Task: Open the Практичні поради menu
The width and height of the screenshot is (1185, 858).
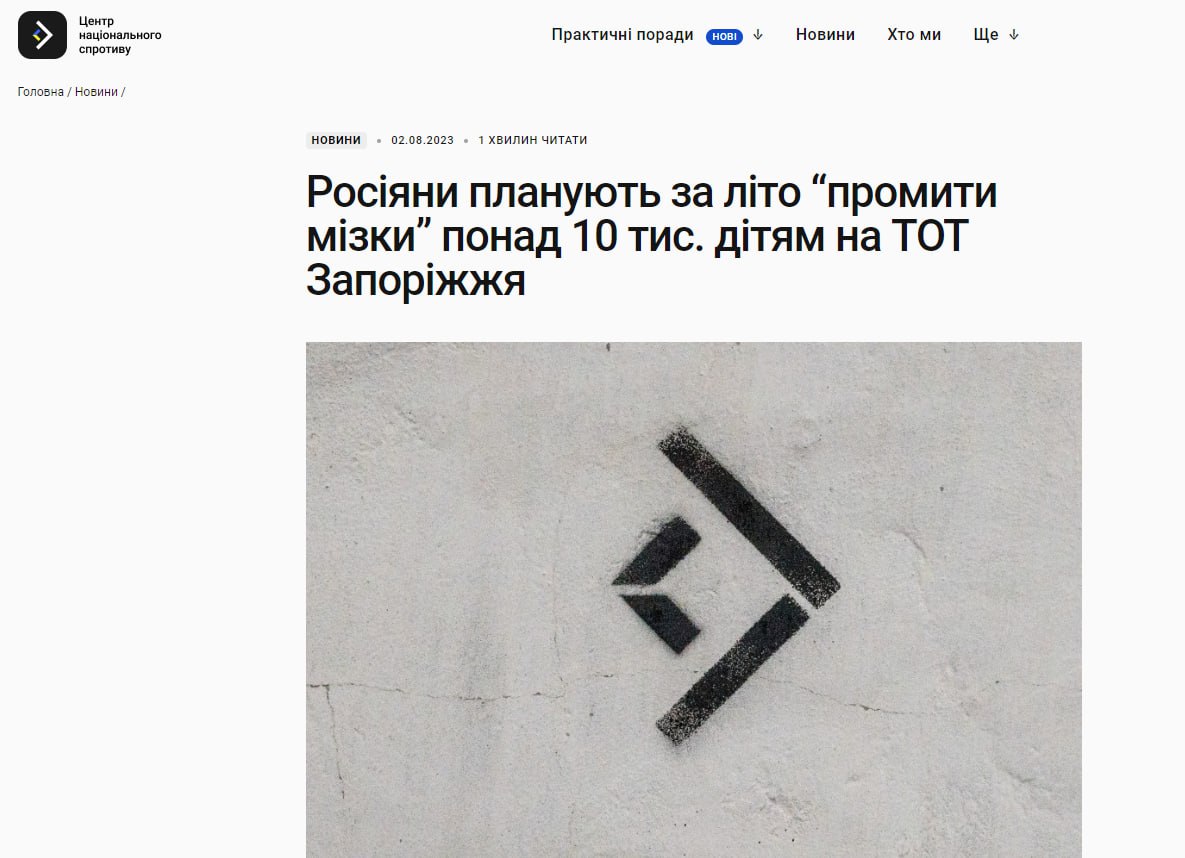Action: (x=622, y=35)
